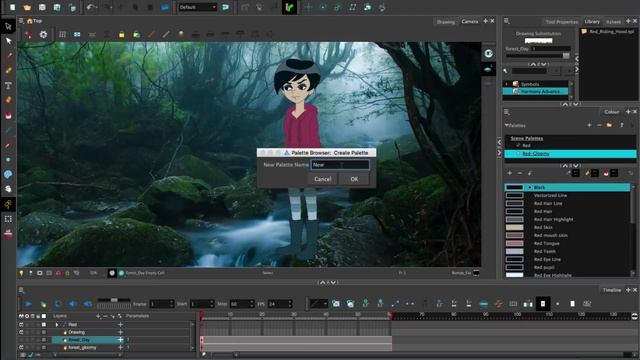Select the Text tool in left toolbar
The height and width of the screenshot is (360, 640).
8,85
